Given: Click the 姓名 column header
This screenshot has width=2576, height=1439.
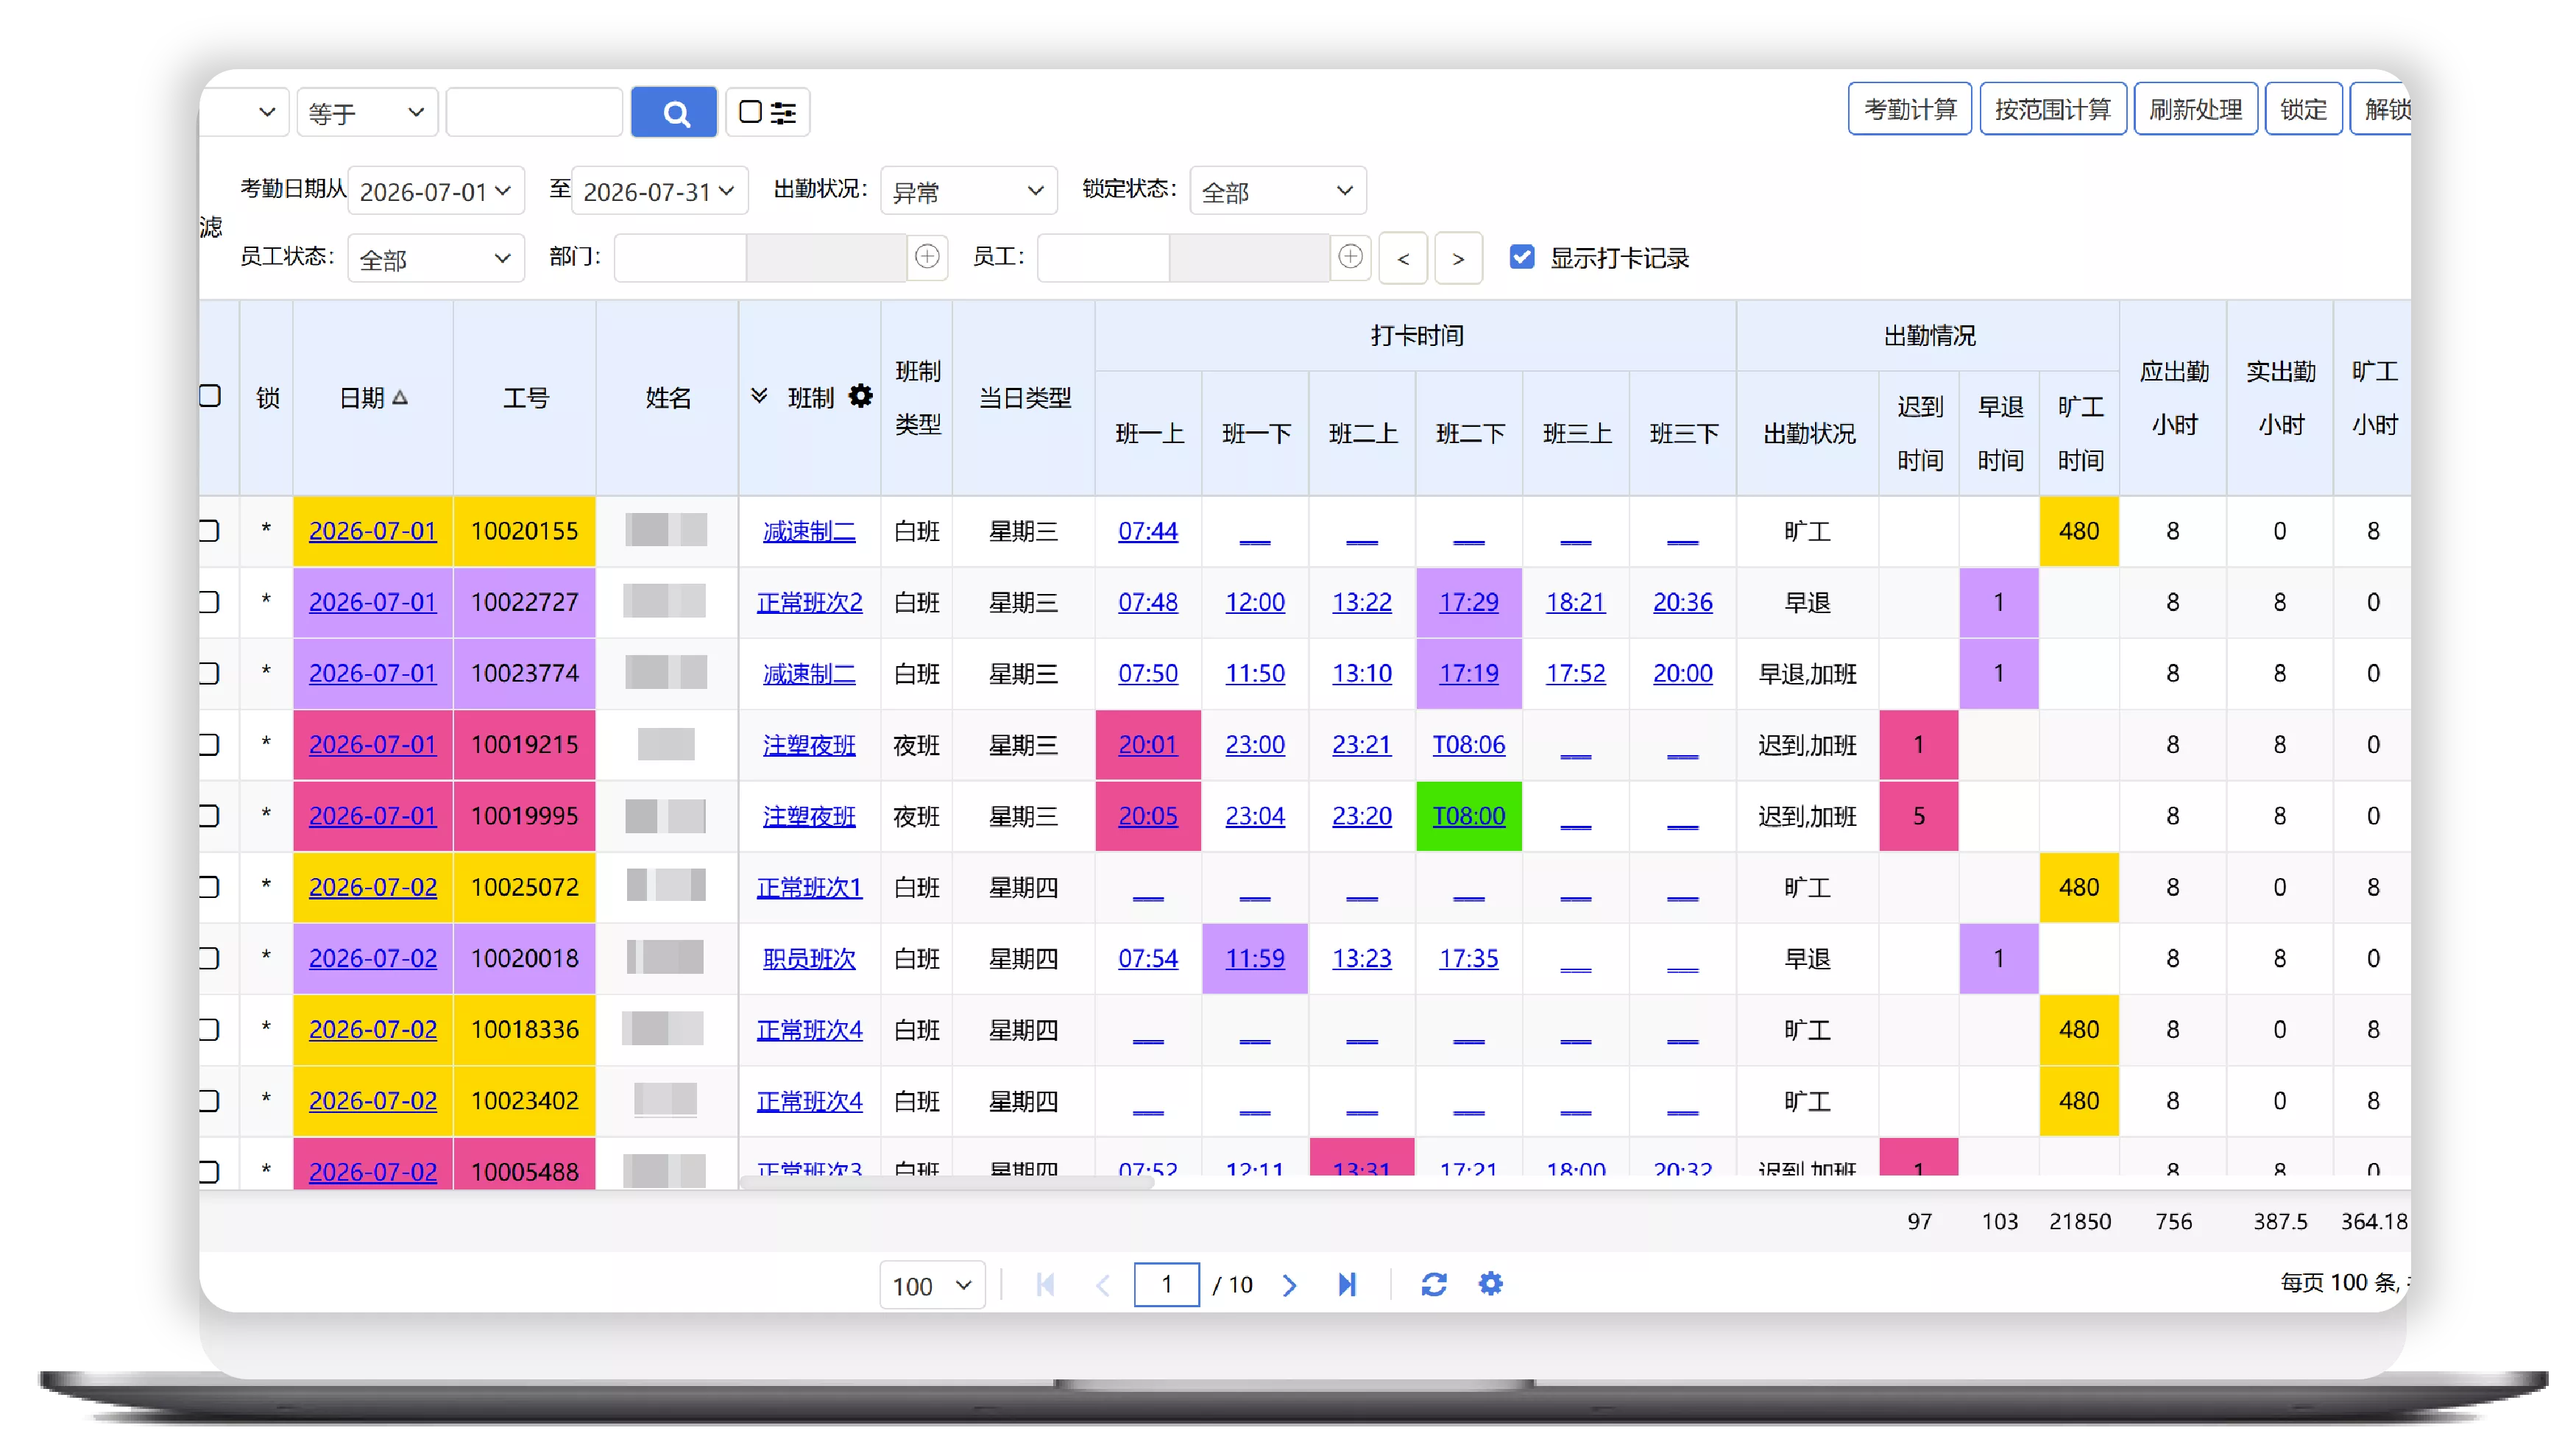Looking at the screenshot, I should click(x=668, y=398).
